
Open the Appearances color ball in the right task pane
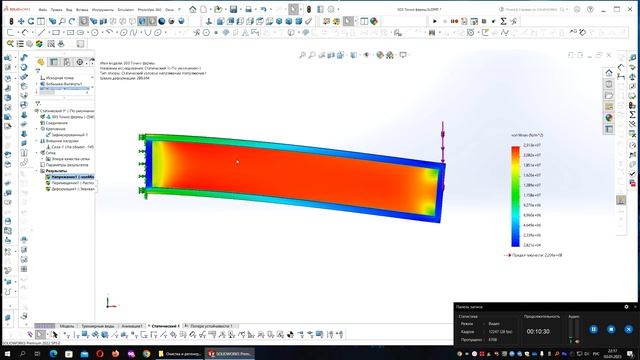click(x=609, y=118)
